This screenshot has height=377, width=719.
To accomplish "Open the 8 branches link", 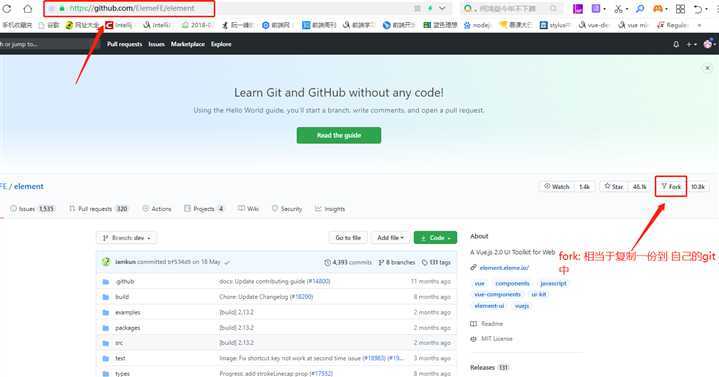I will click(x=397, y=262).
